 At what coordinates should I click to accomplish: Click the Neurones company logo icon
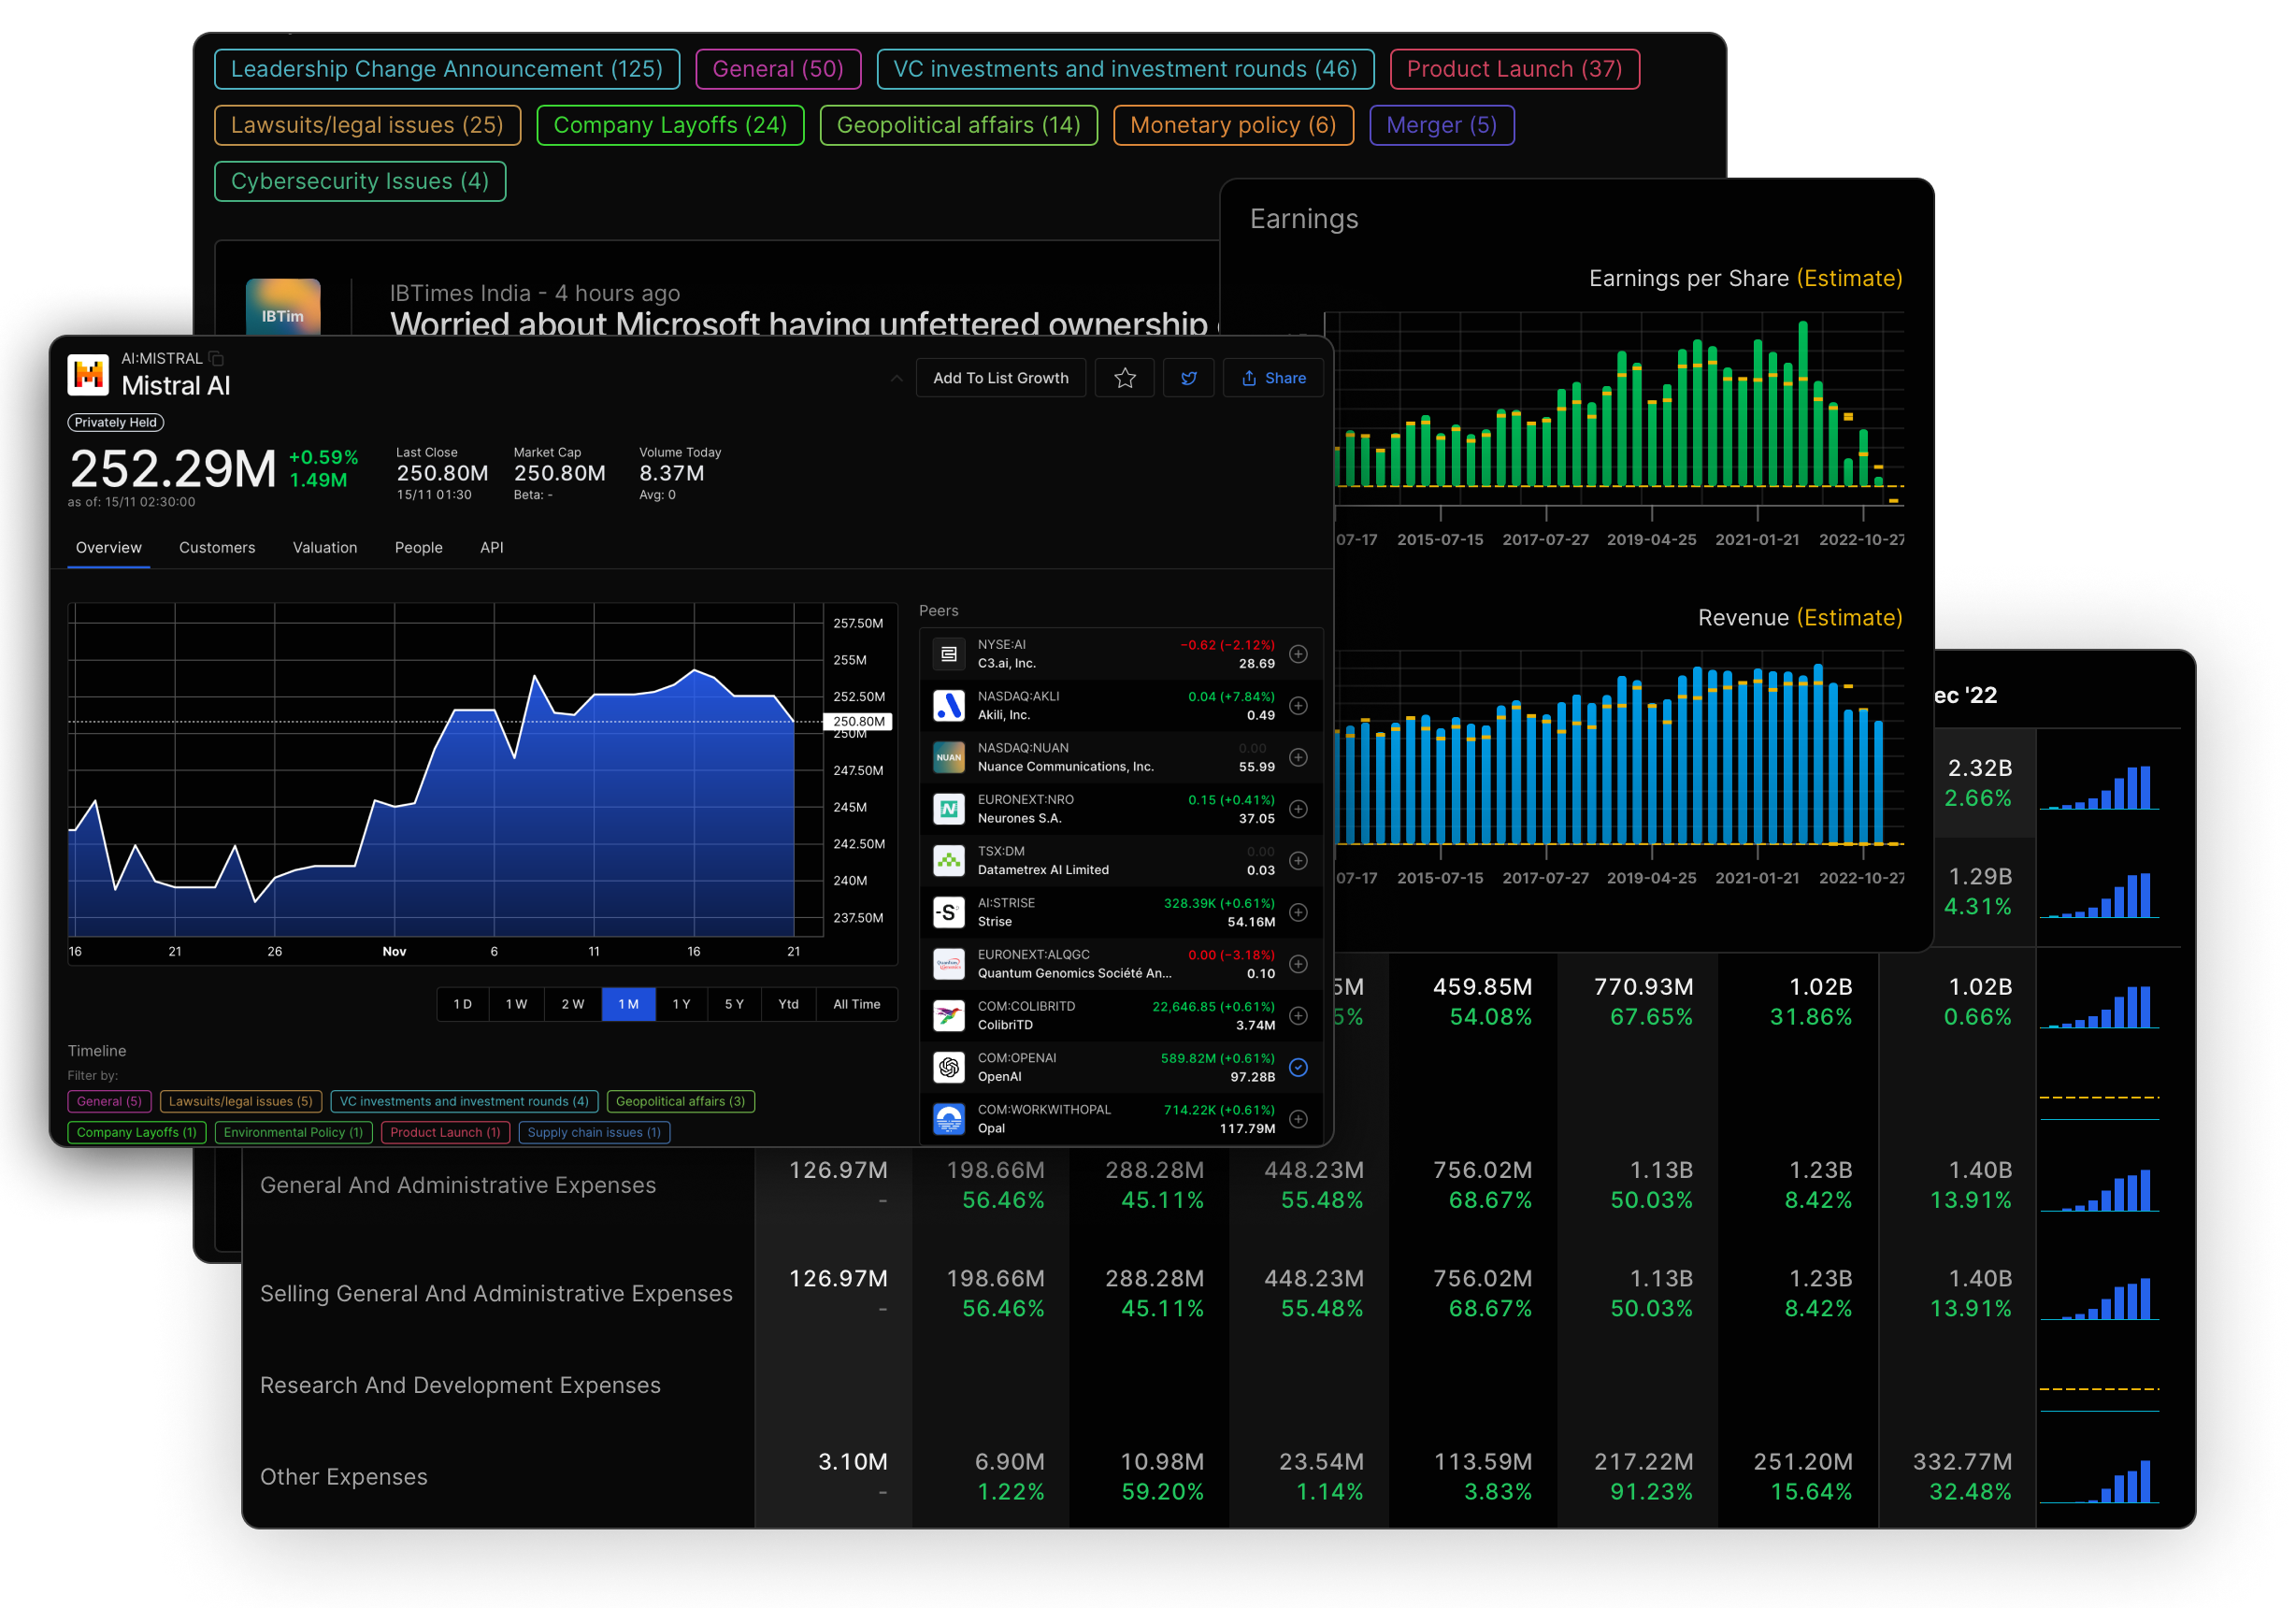click(949, 809)
